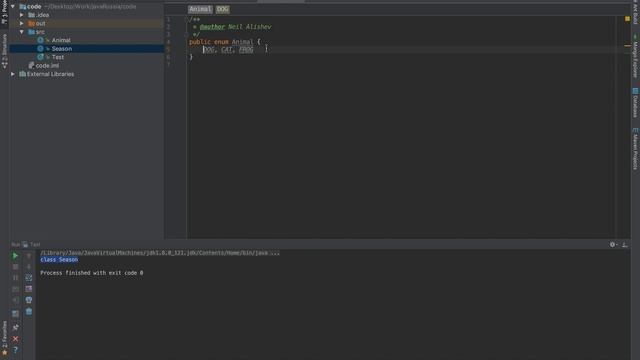Rerun Test with the green play icon
Screen dimensions: 640x360
pyautogui.click(x=15, y=256)
